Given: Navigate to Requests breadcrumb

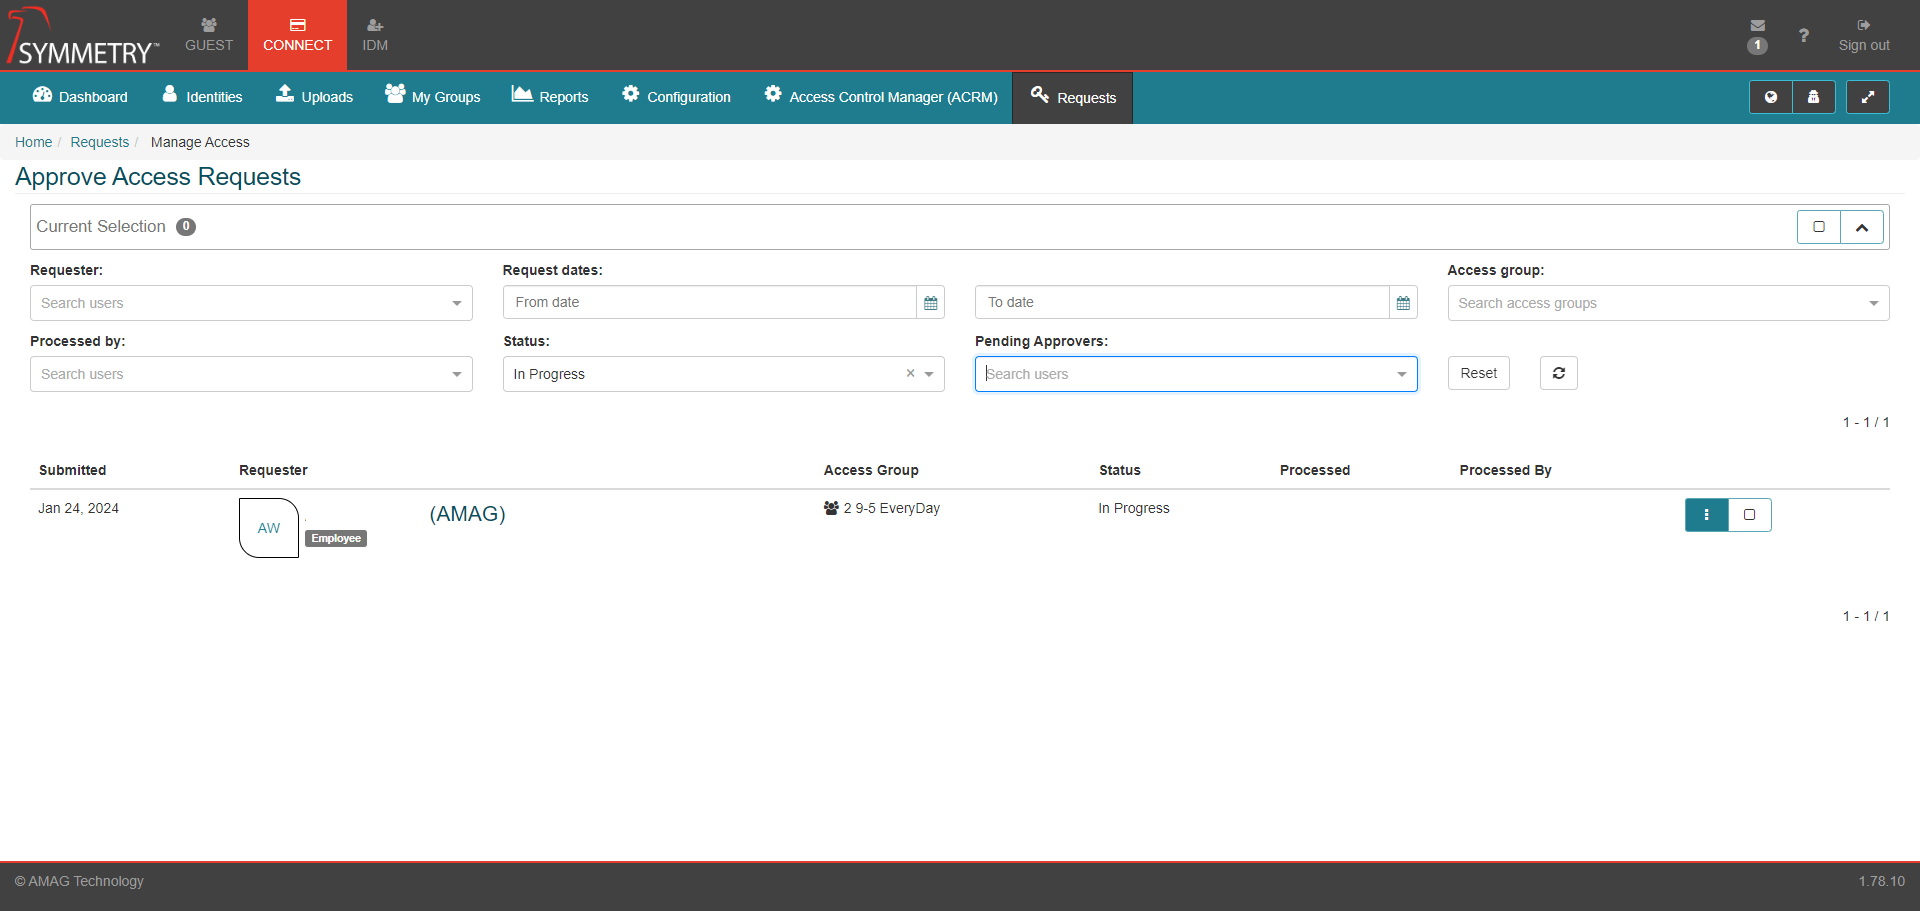Looking at the screenshot, I should coord(99,142).
